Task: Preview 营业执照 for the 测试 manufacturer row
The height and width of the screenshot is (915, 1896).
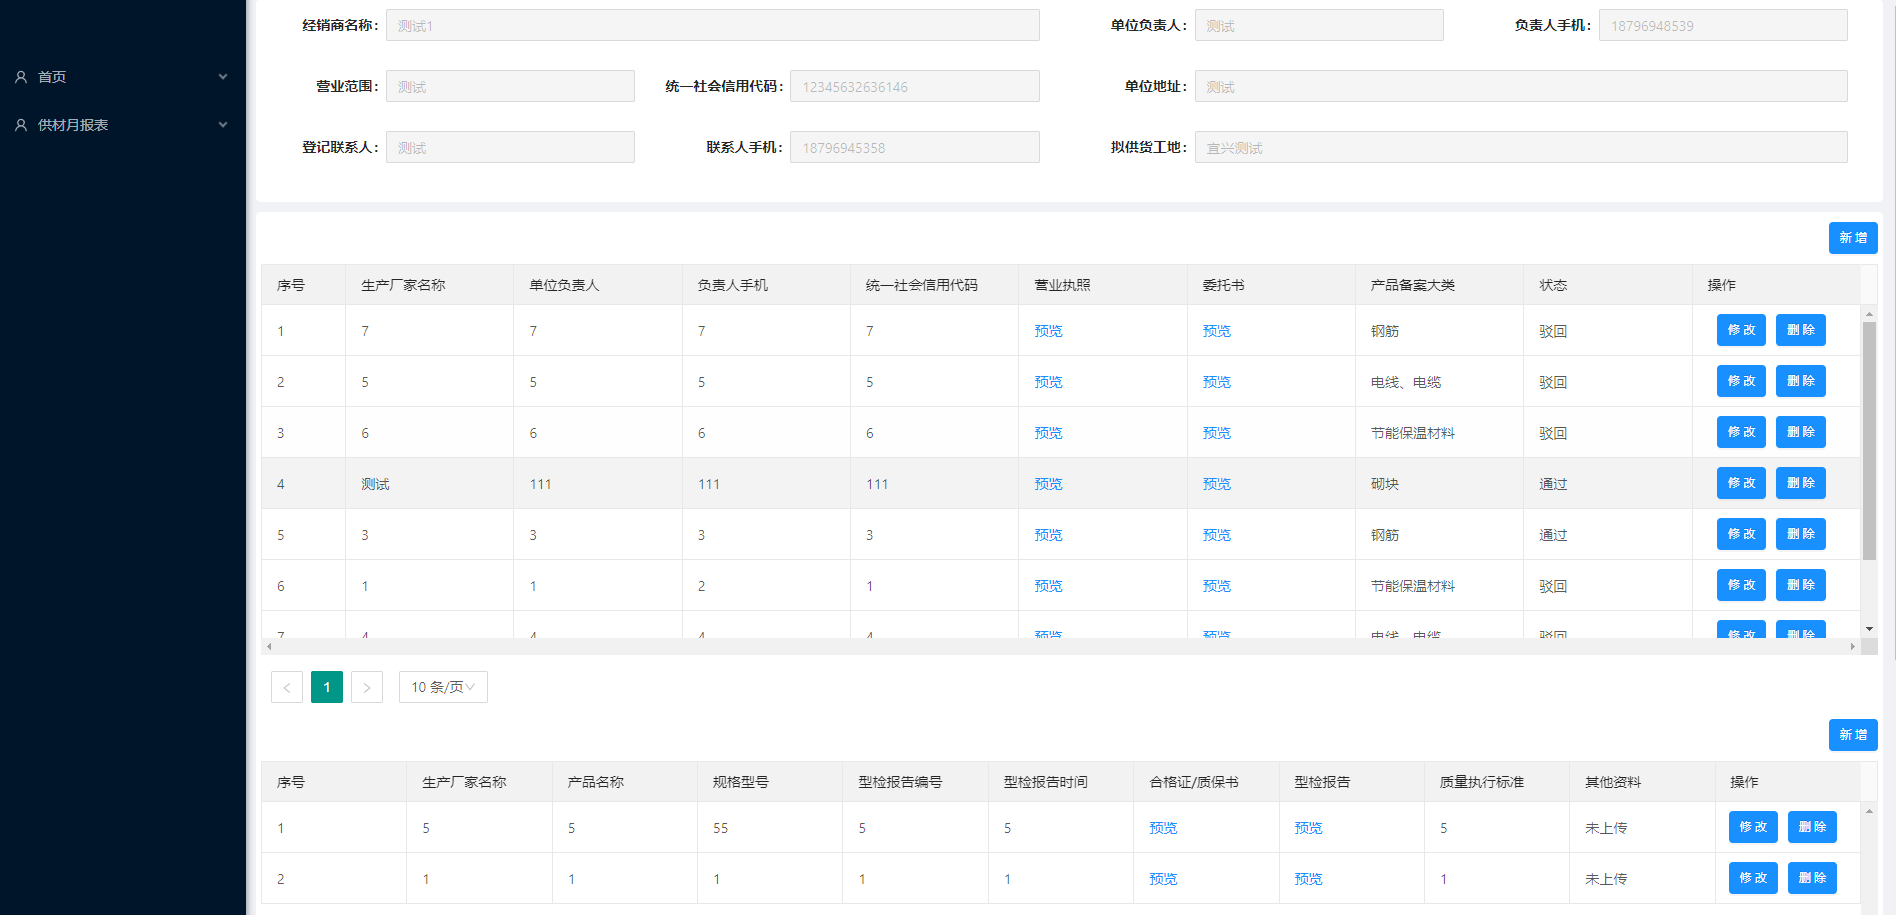Action: coord(1048,484)
